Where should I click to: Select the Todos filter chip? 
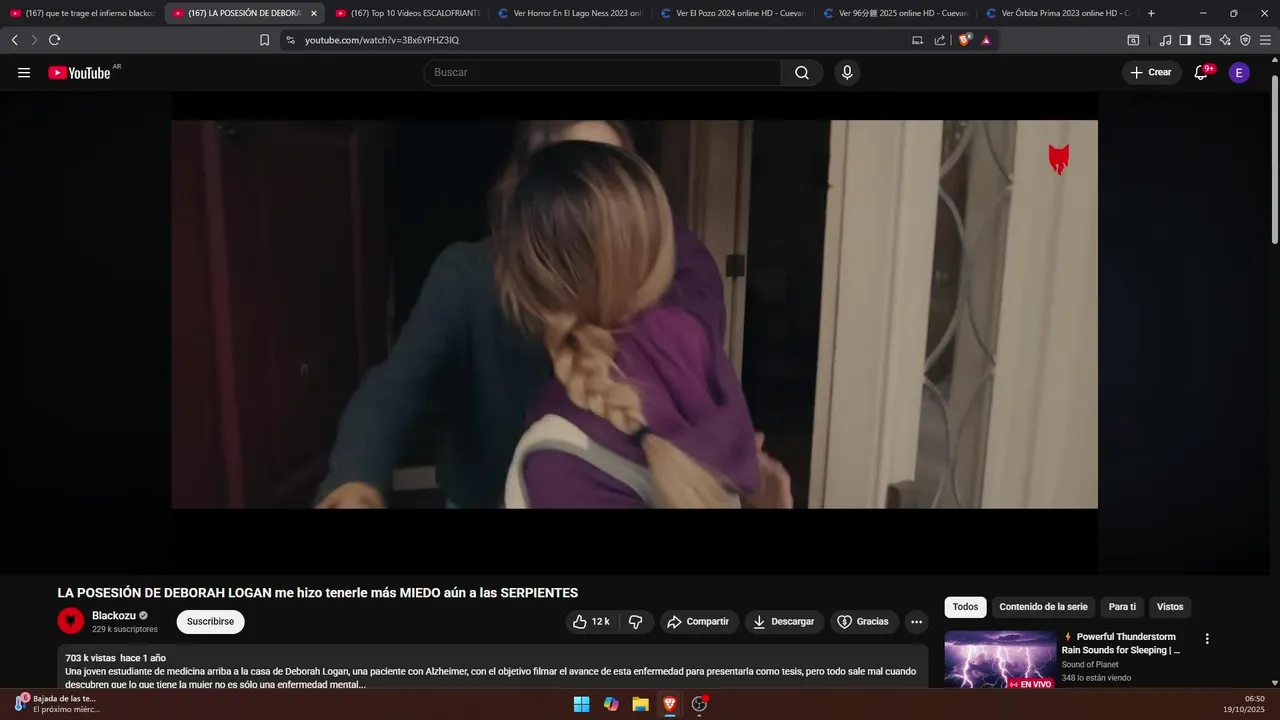click(965, 607)
